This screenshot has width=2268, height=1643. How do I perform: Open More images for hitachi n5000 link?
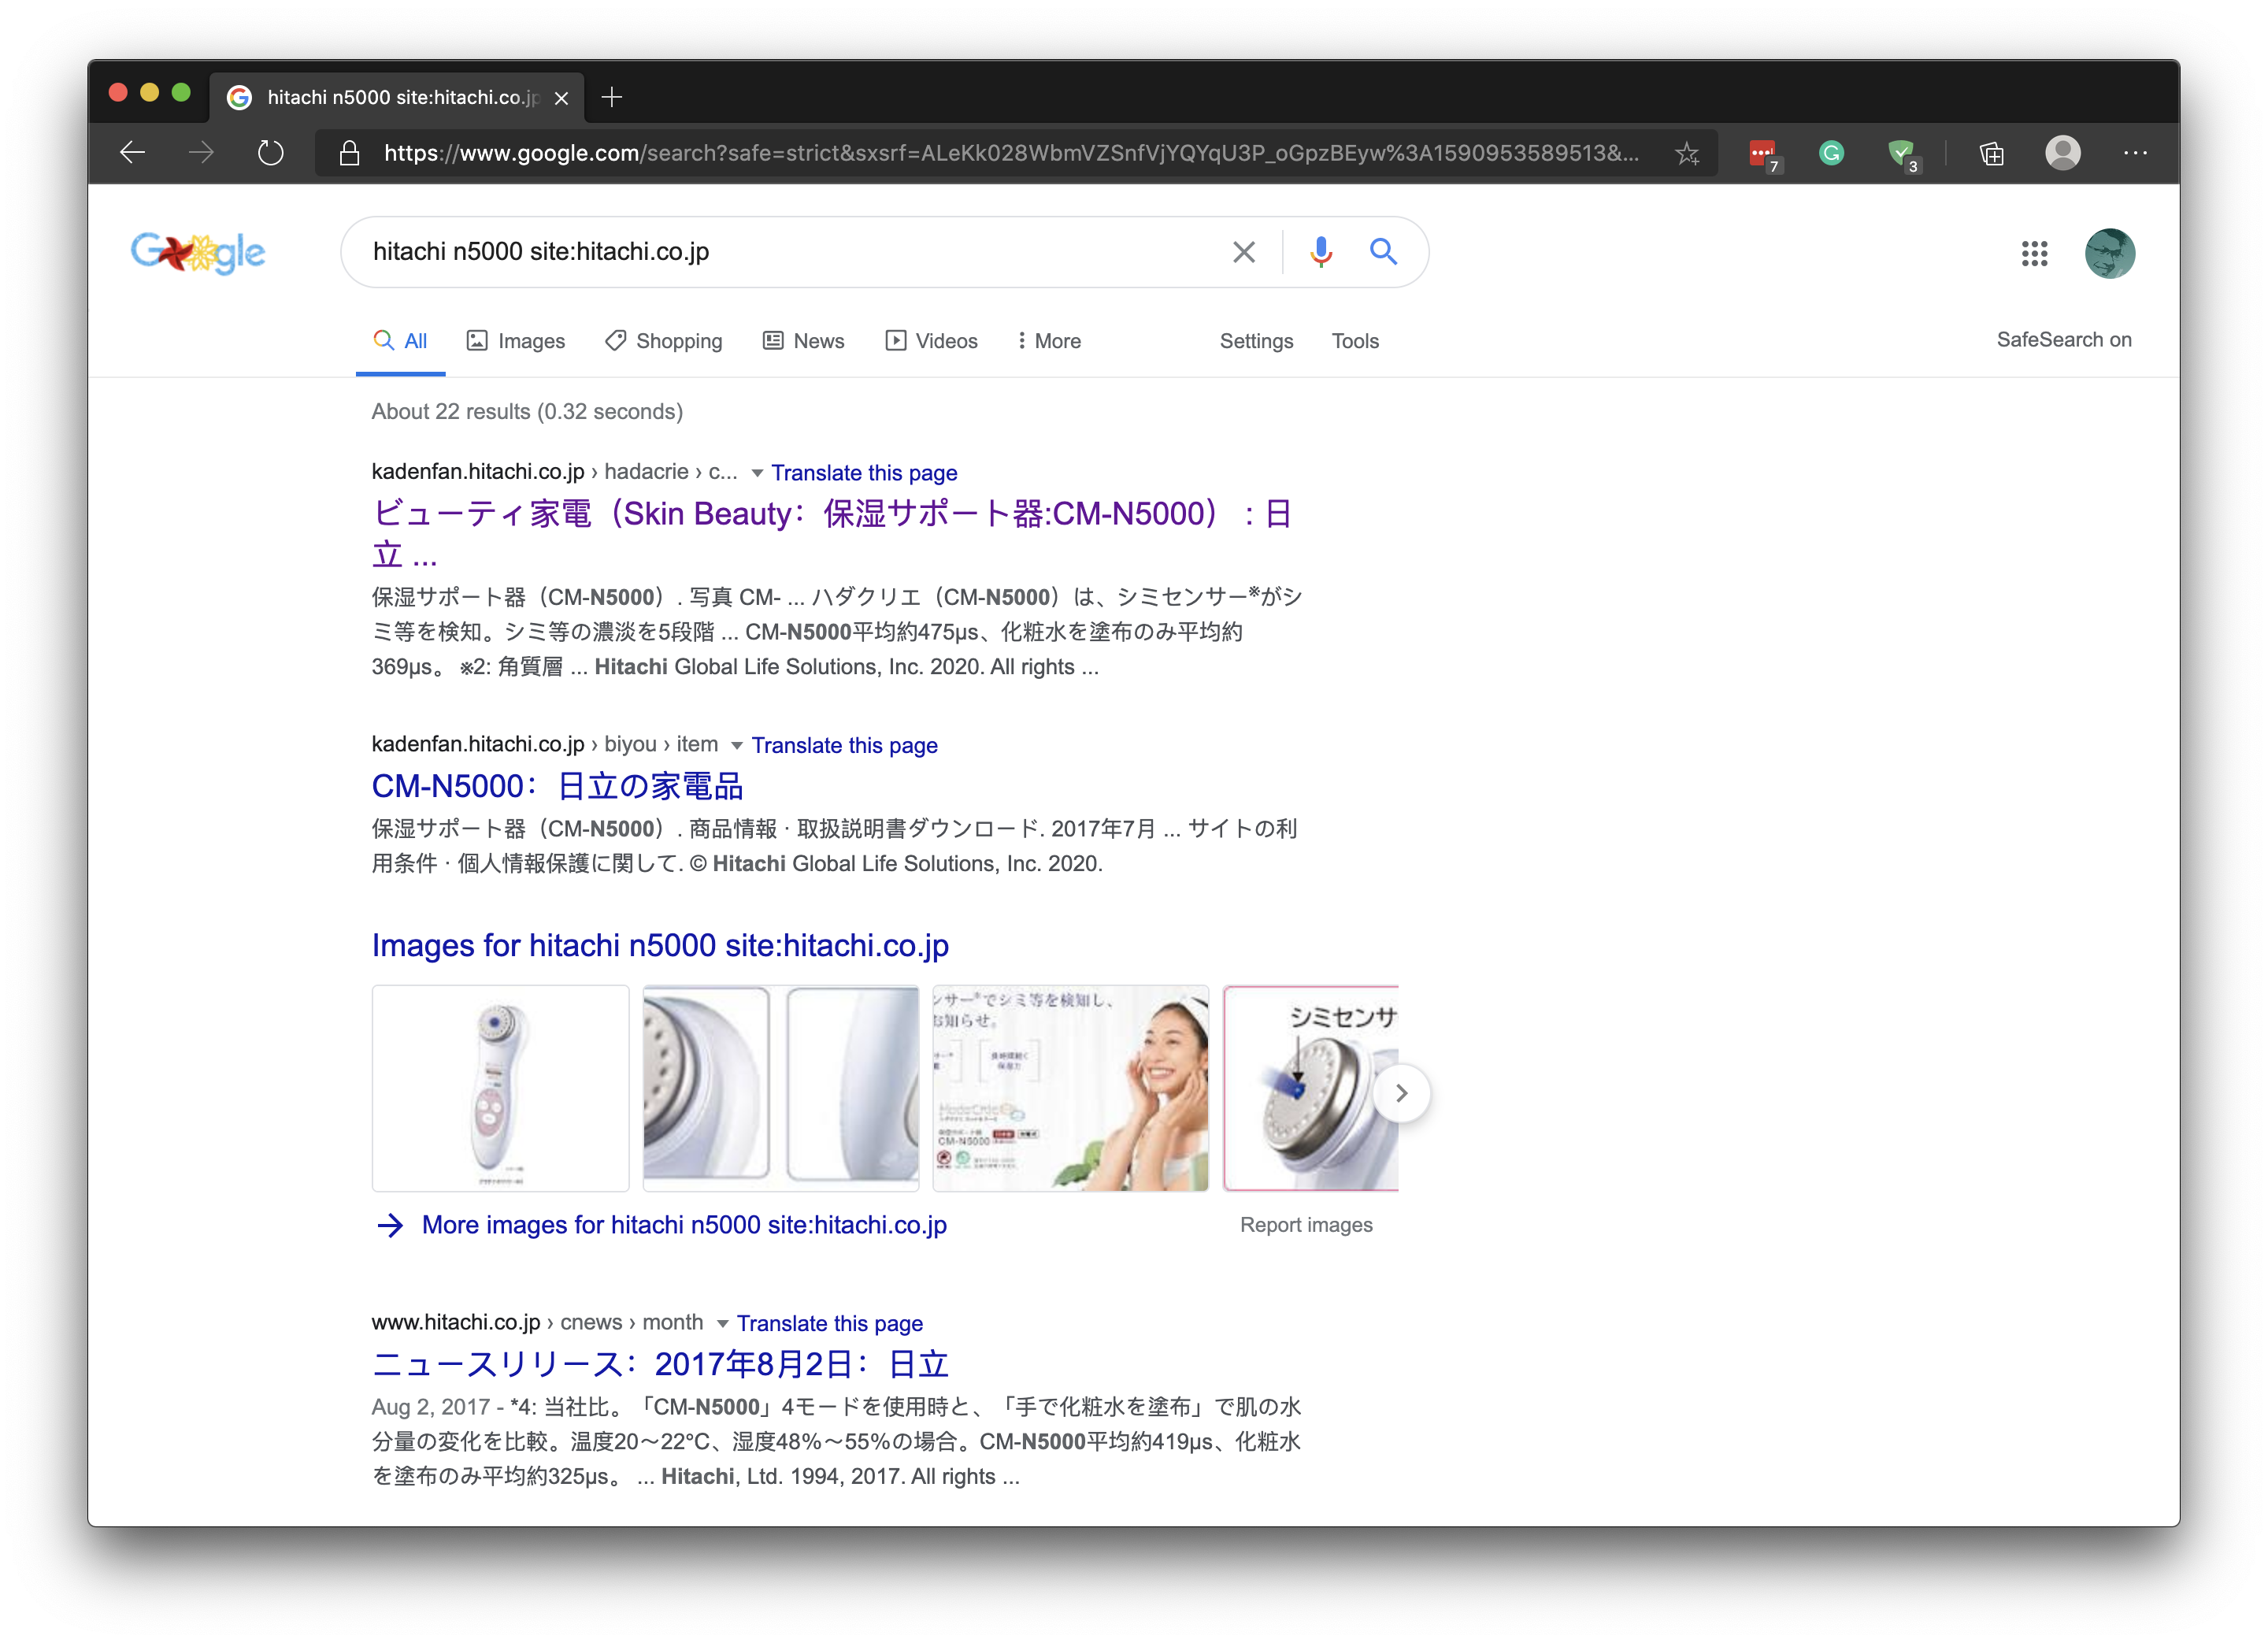click(684, 1225)
